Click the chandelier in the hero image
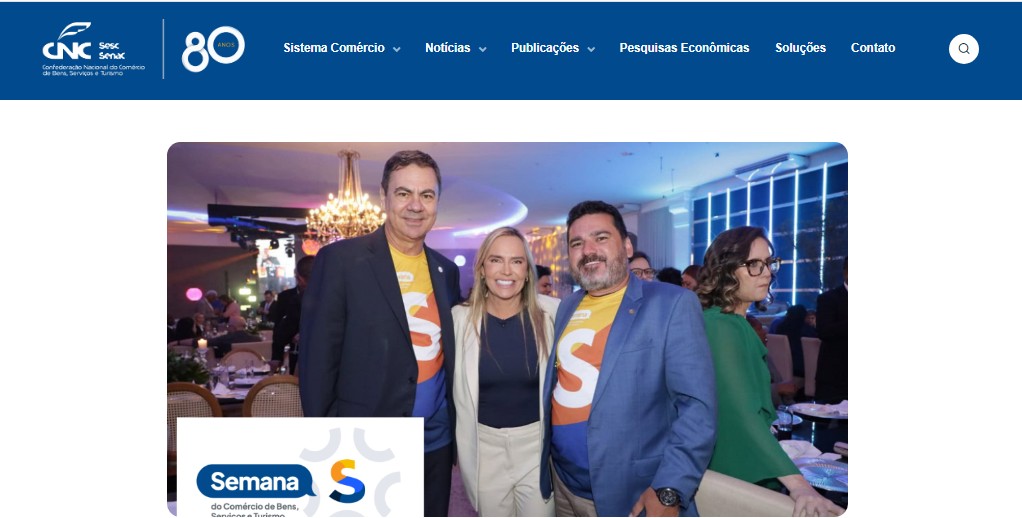 (x=346, y=195)
